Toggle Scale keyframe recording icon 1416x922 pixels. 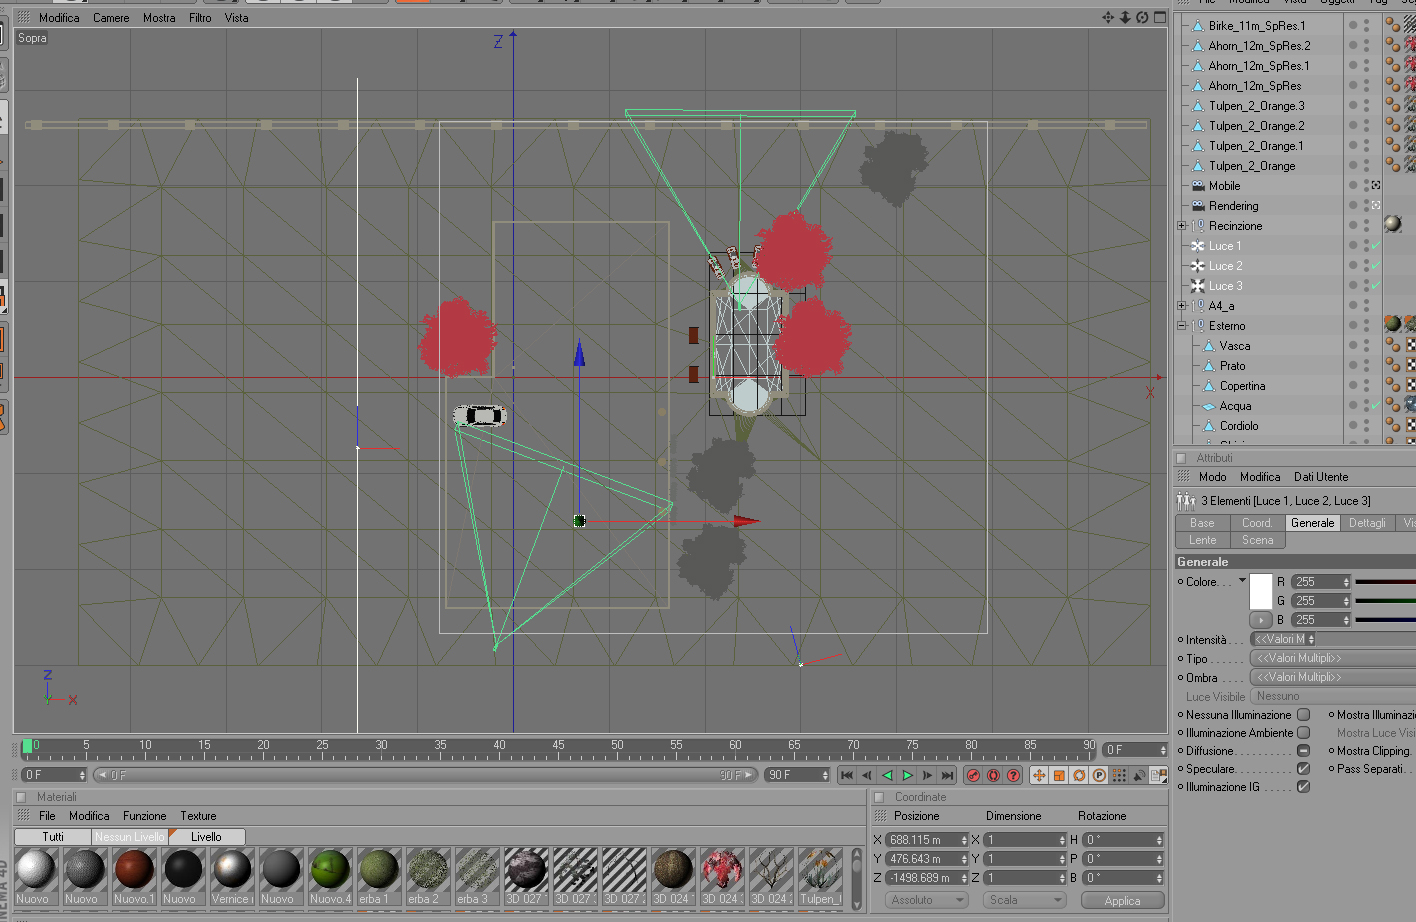[x=1059, y=775]
